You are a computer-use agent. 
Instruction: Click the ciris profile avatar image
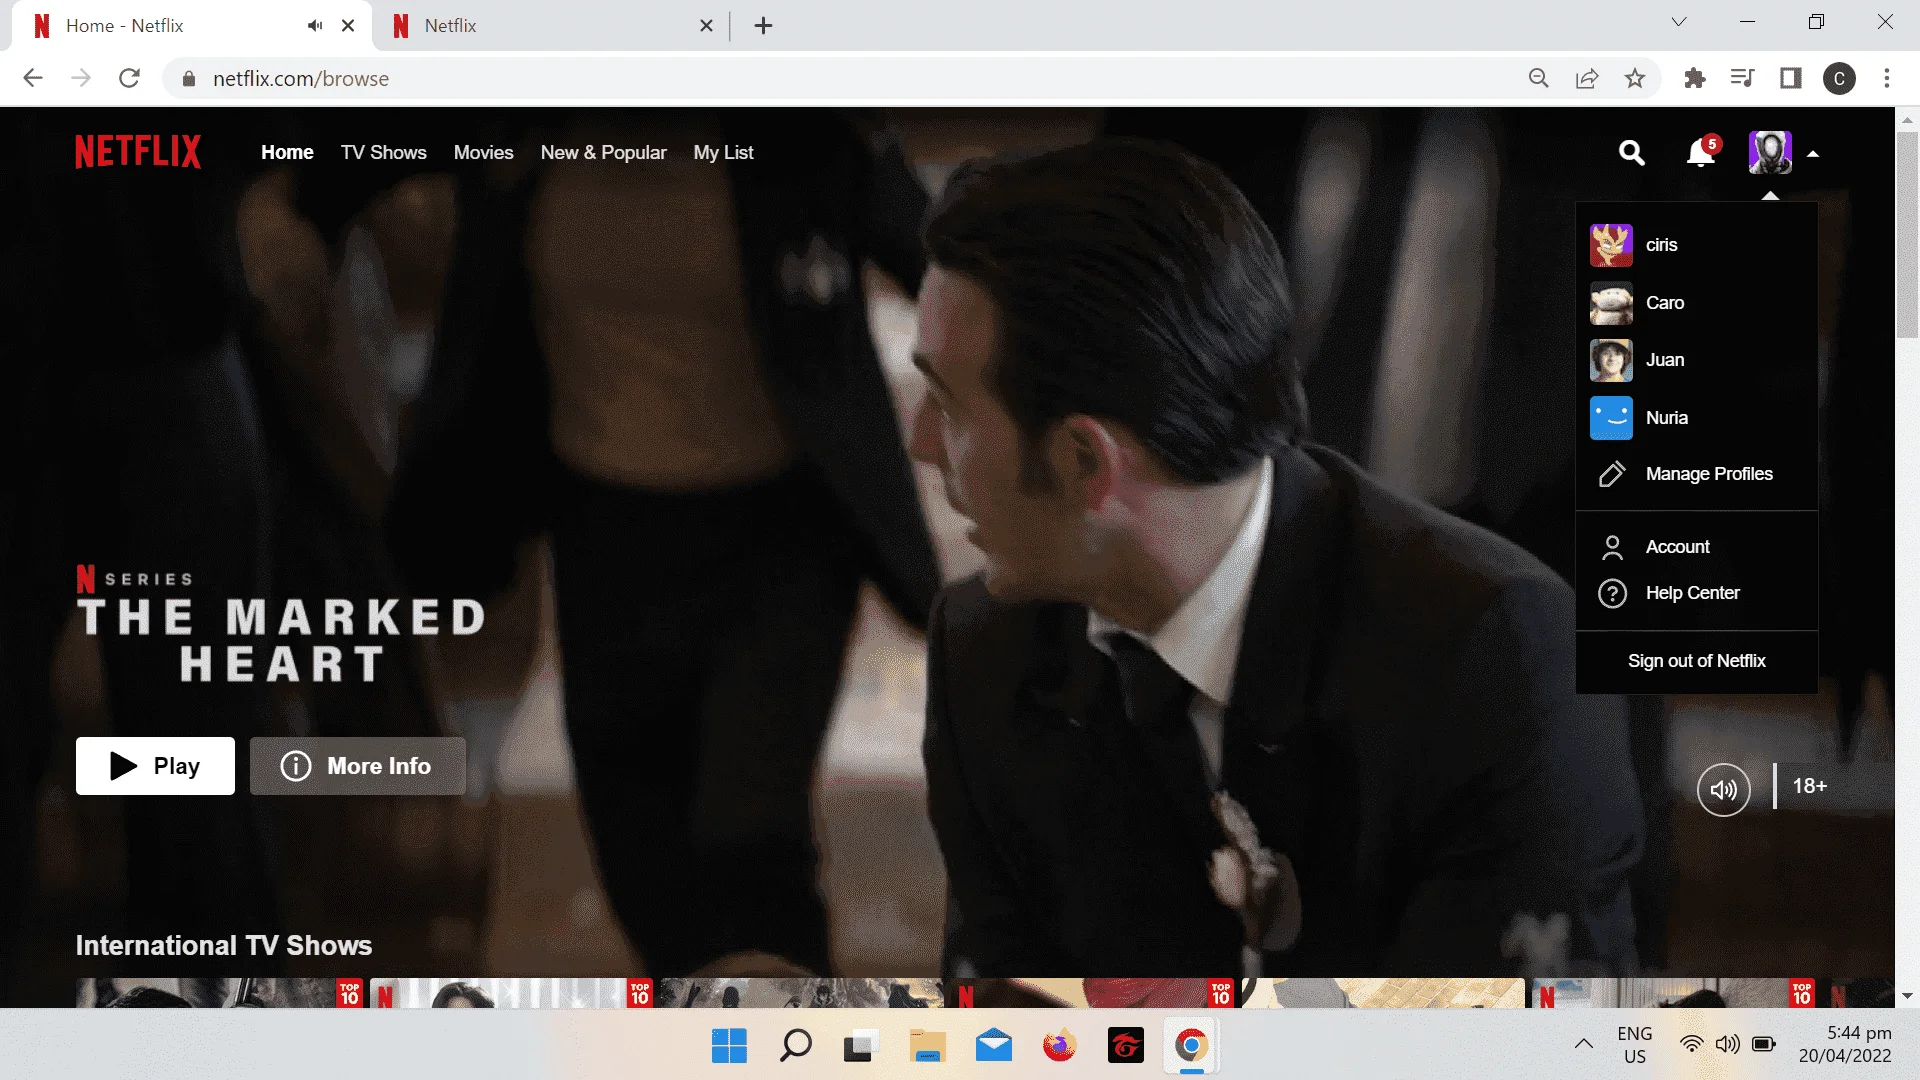coord(1611,245)
